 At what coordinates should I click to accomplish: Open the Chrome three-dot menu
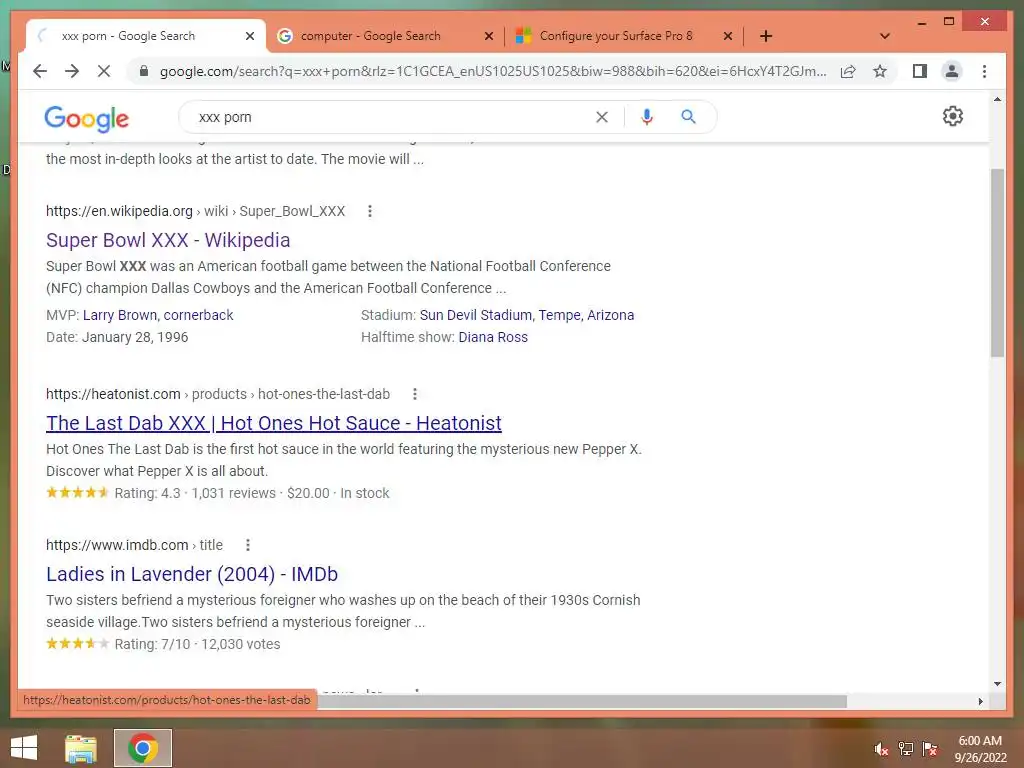click(x=984, y=71)
